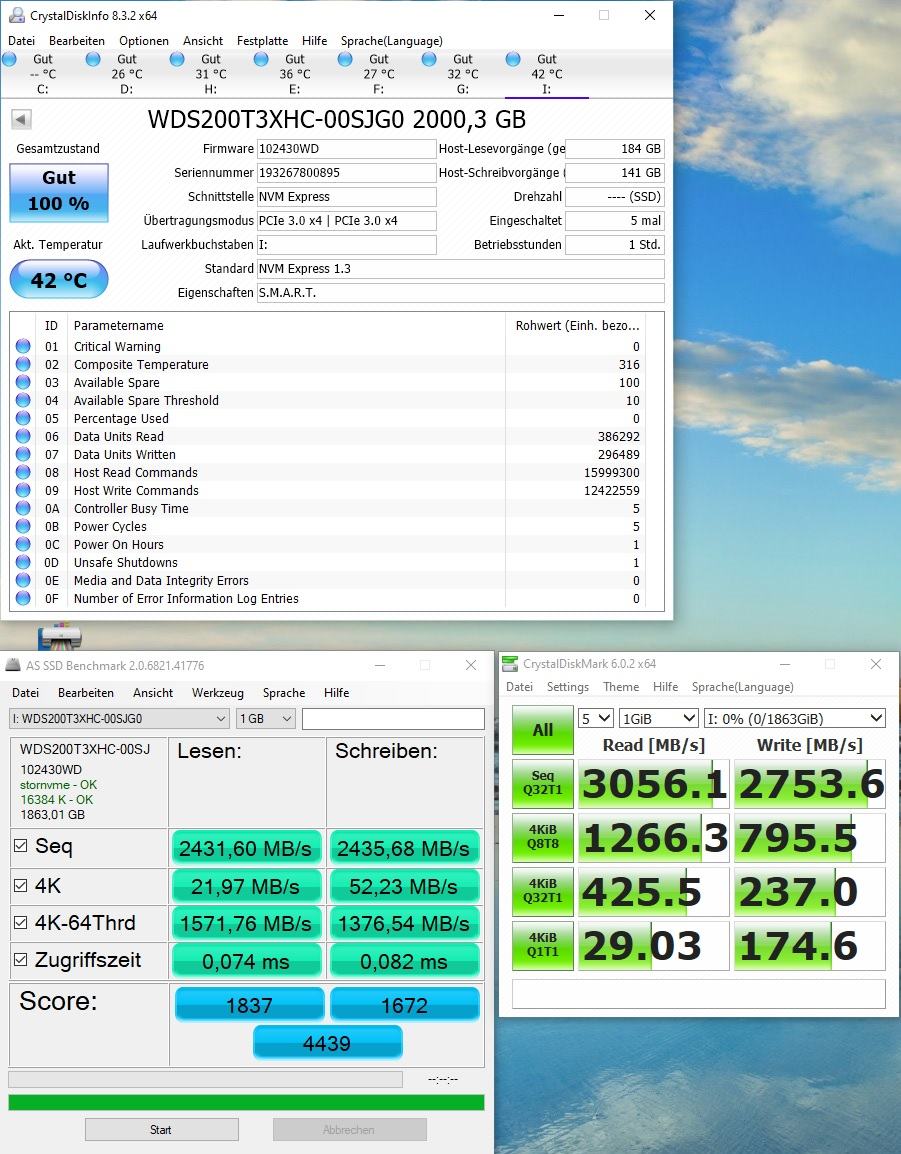901x1154 pixels.
Task: Click the grey AS SSD progress bar above the green bar
Action: pos(205,1079)
